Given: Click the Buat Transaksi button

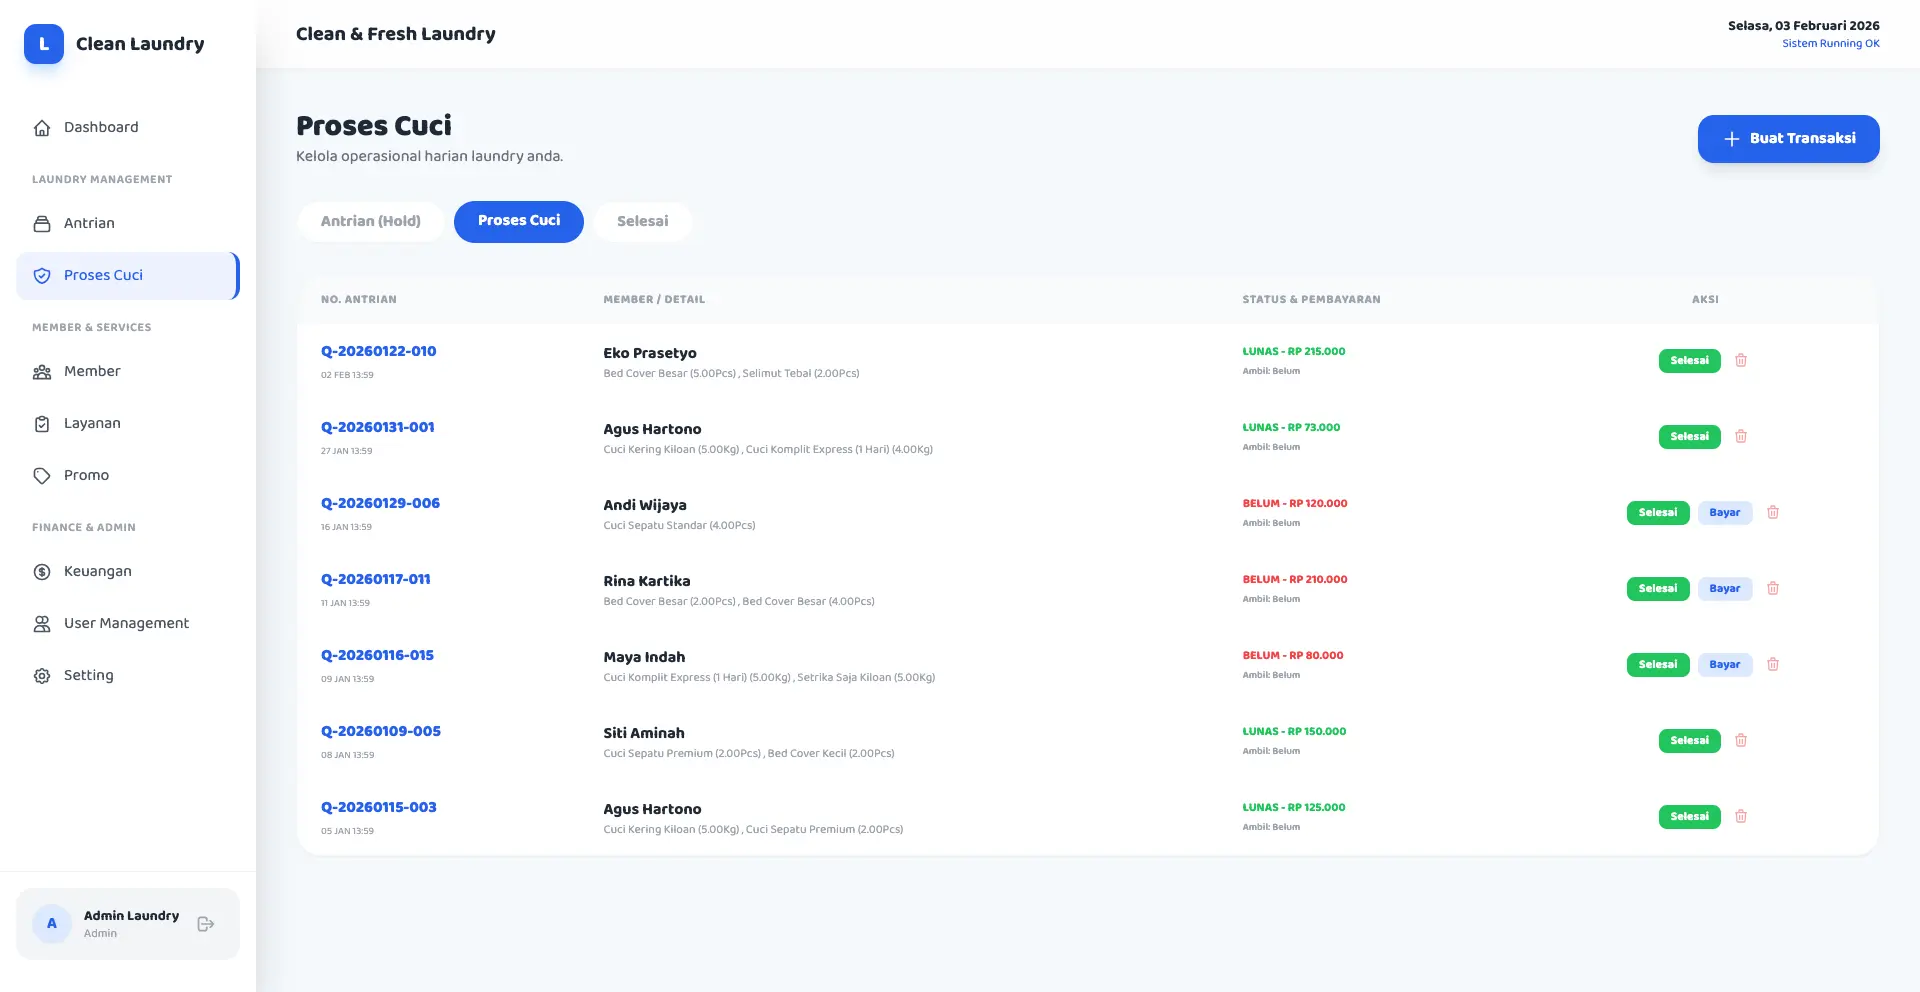Looking at the screenshot, I should [x=1788, y=139].
